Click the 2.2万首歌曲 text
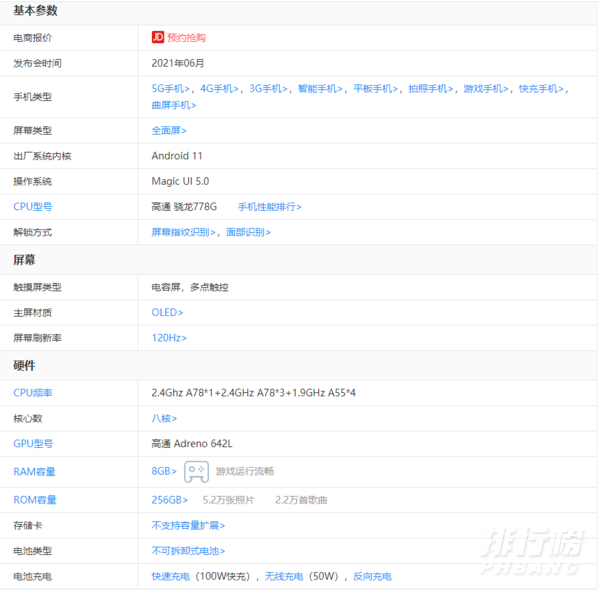 pos(301,500)
